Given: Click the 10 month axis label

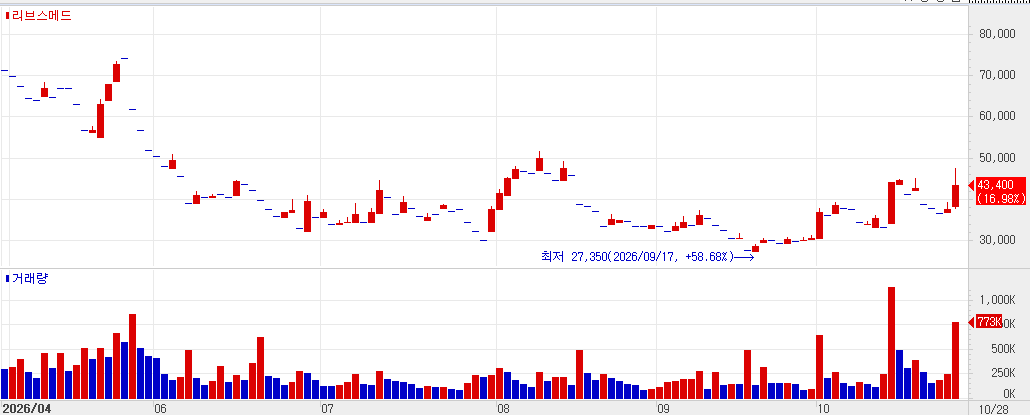Looking at the screenshot, I should click(x=823, y=408).
